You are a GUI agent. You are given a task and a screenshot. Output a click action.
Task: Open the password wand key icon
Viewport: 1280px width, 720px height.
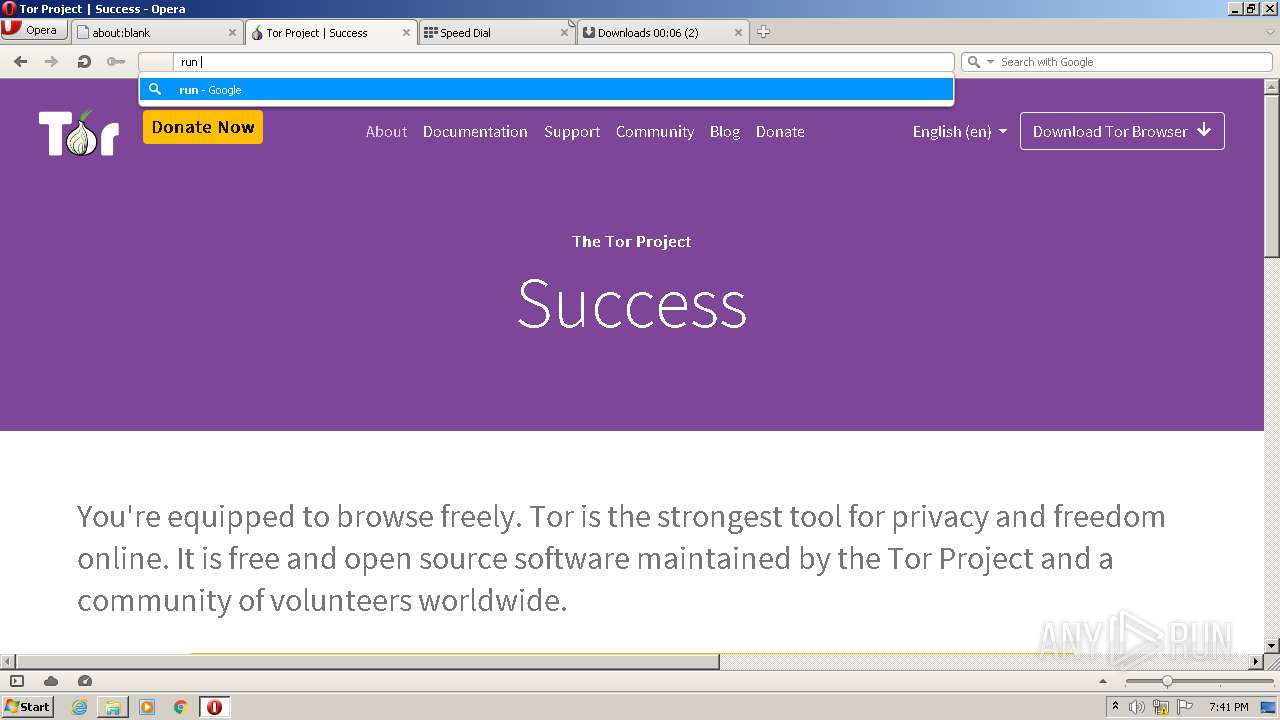[x=116, y=62]
